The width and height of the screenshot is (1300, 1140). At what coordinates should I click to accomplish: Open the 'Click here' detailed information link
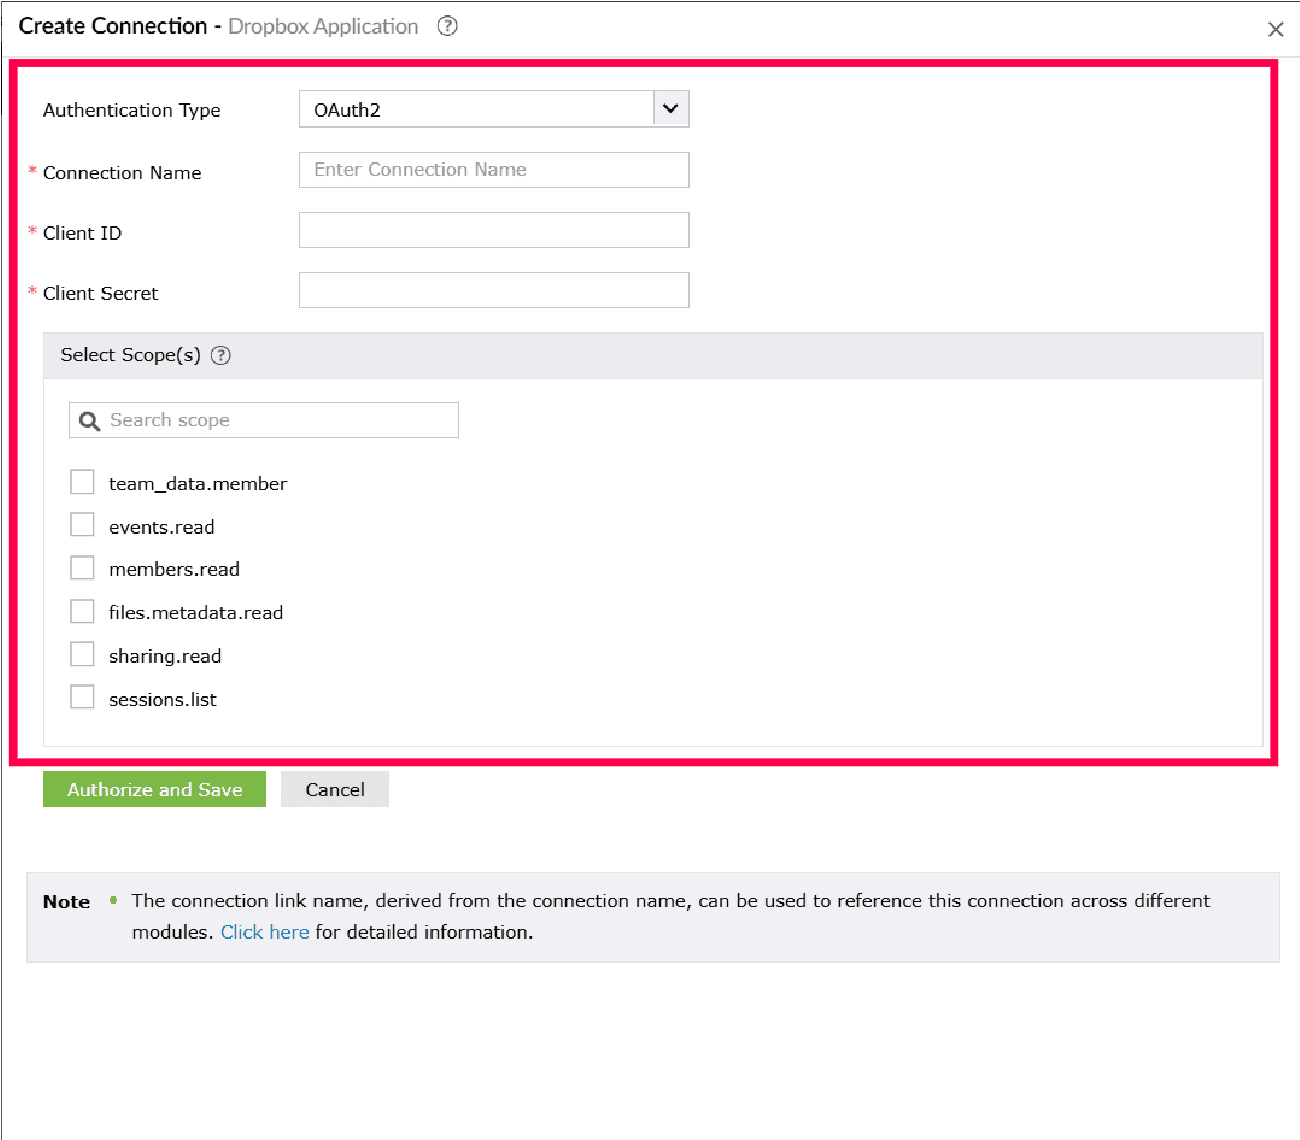pyautogui.click(x=265, y=932)
